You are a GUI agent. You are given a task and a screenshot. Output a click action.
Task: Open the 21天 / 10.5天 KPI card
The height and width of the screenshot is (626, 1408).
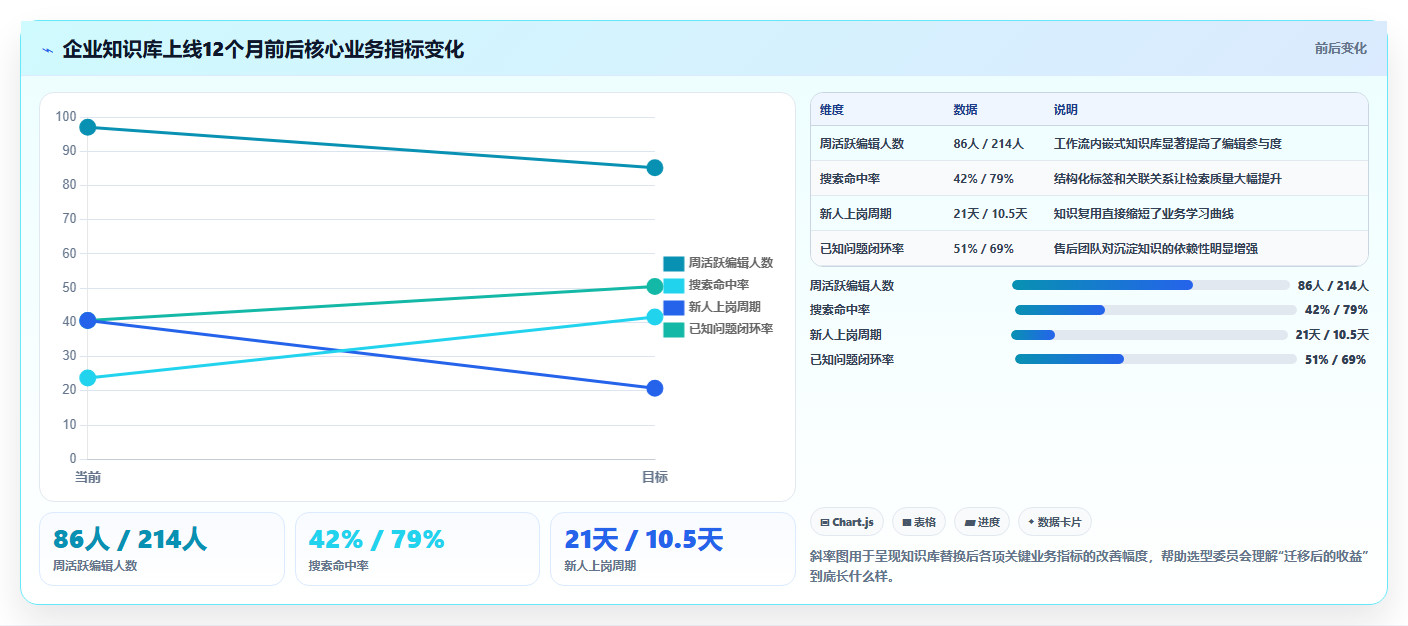(673, 549)
